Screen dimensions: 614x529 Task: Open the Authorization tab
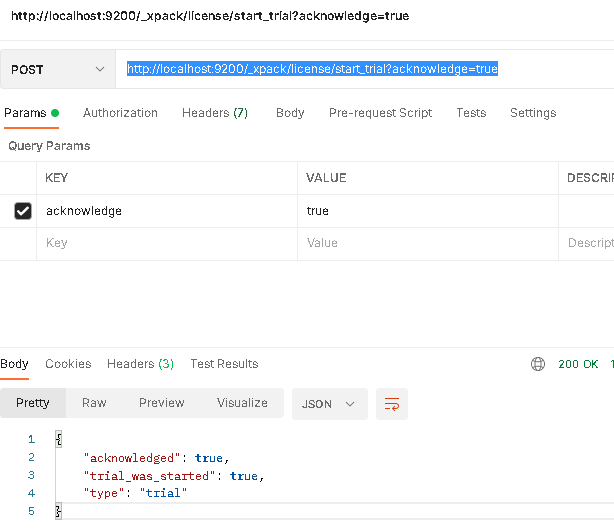(x=120, y=113)
